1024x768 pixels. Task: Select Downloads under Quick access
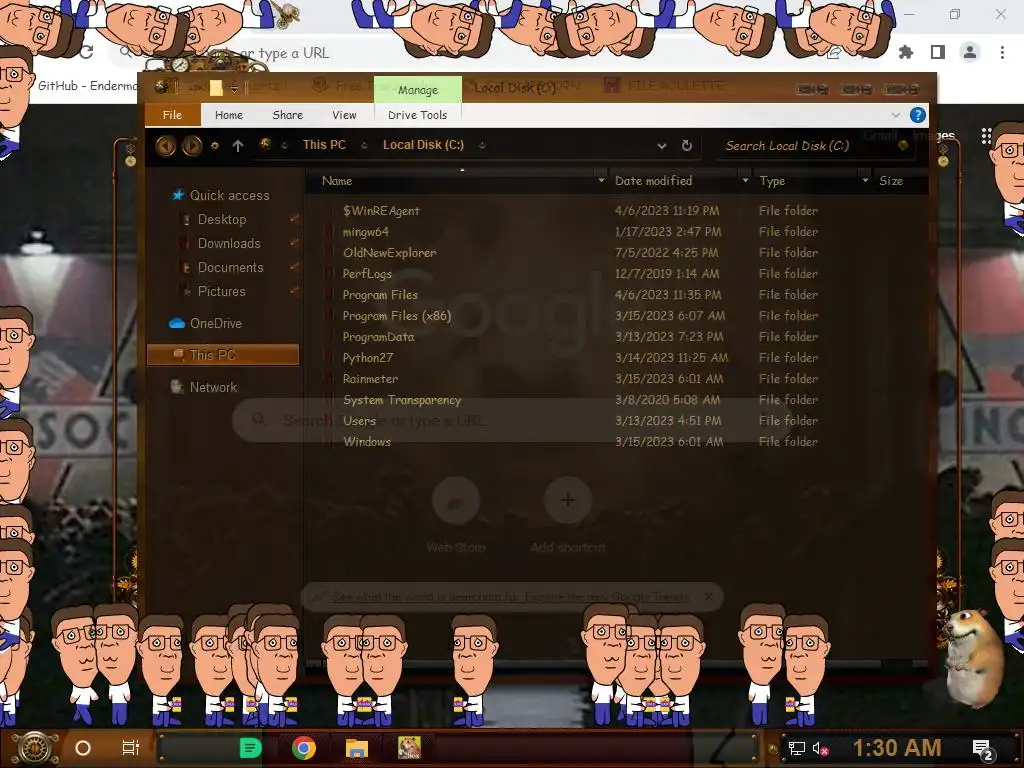coord(229,244)
